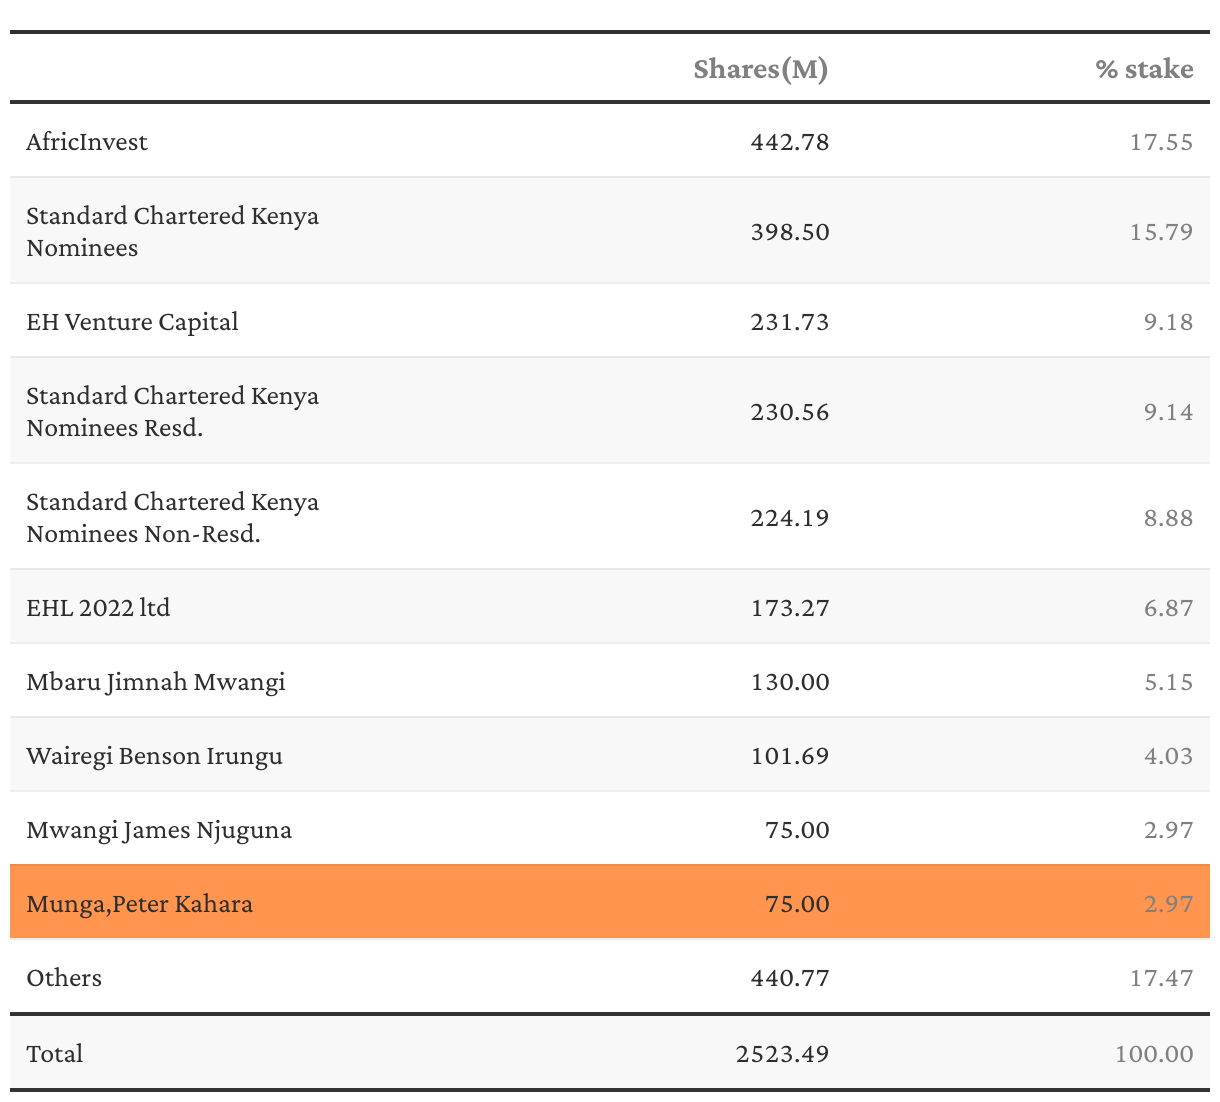The height and width of the screenshot is (1102, 1220).
Task: Select the 17.55 stake percentage cell
Action: click(1161, 142)
